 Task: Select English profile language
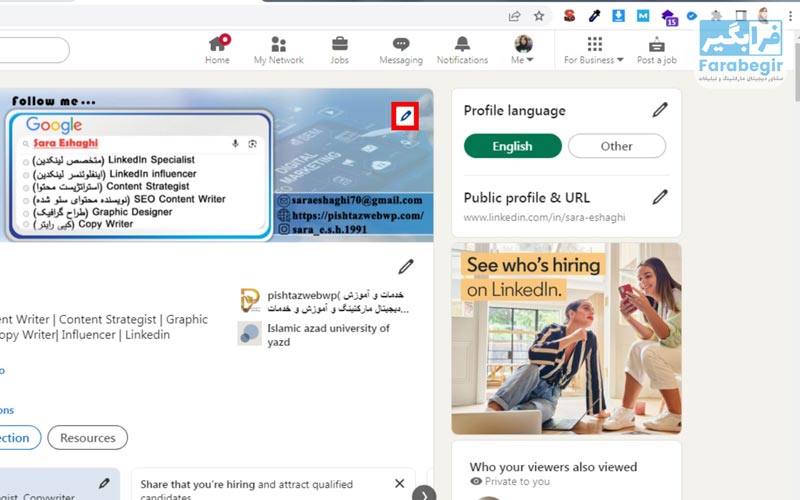[x=513, y=146]
